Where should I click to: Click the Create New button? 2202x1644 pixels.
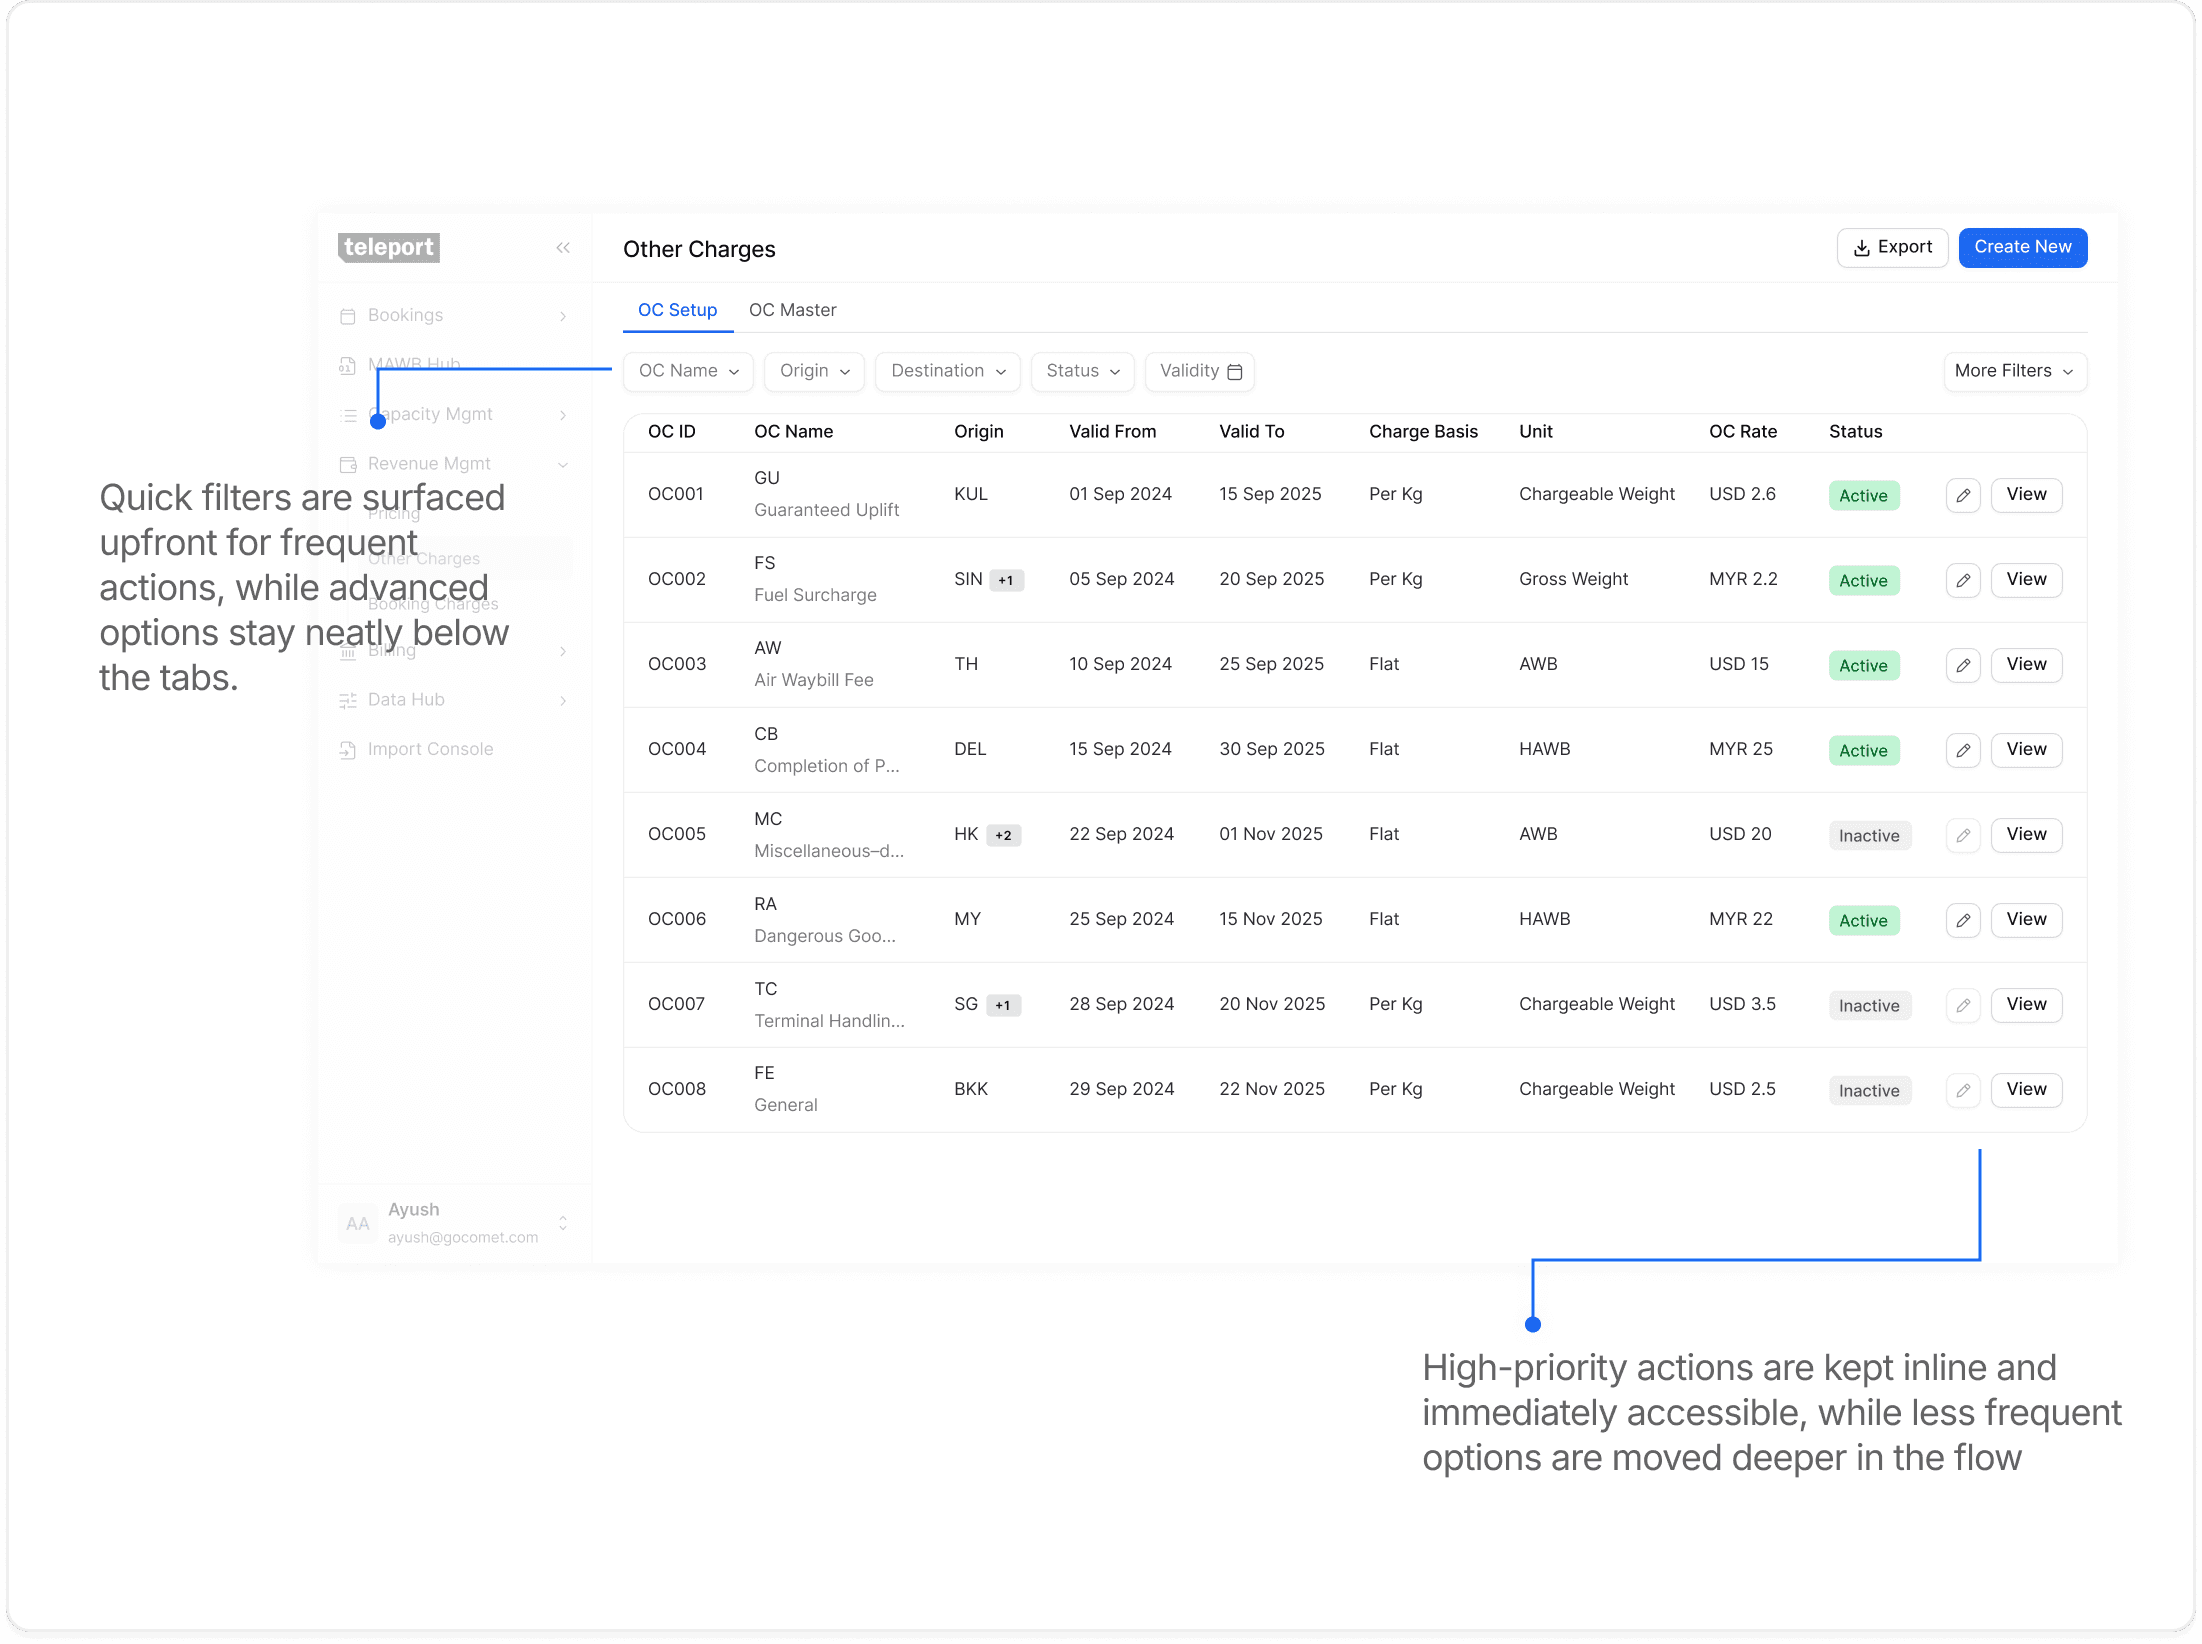2022,247
